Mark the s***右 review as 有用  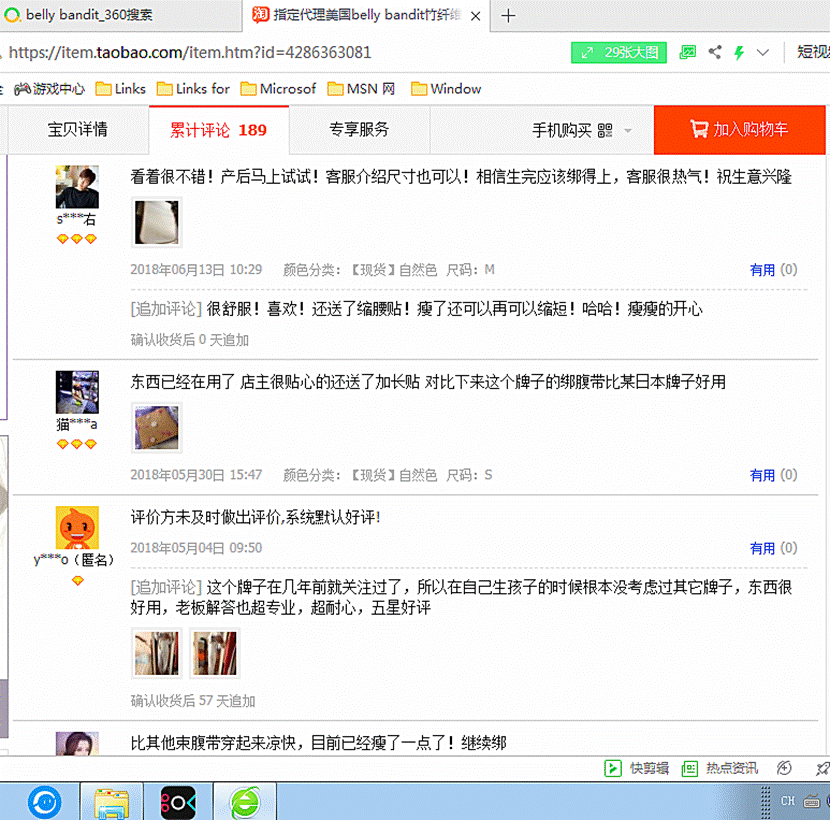762,270
